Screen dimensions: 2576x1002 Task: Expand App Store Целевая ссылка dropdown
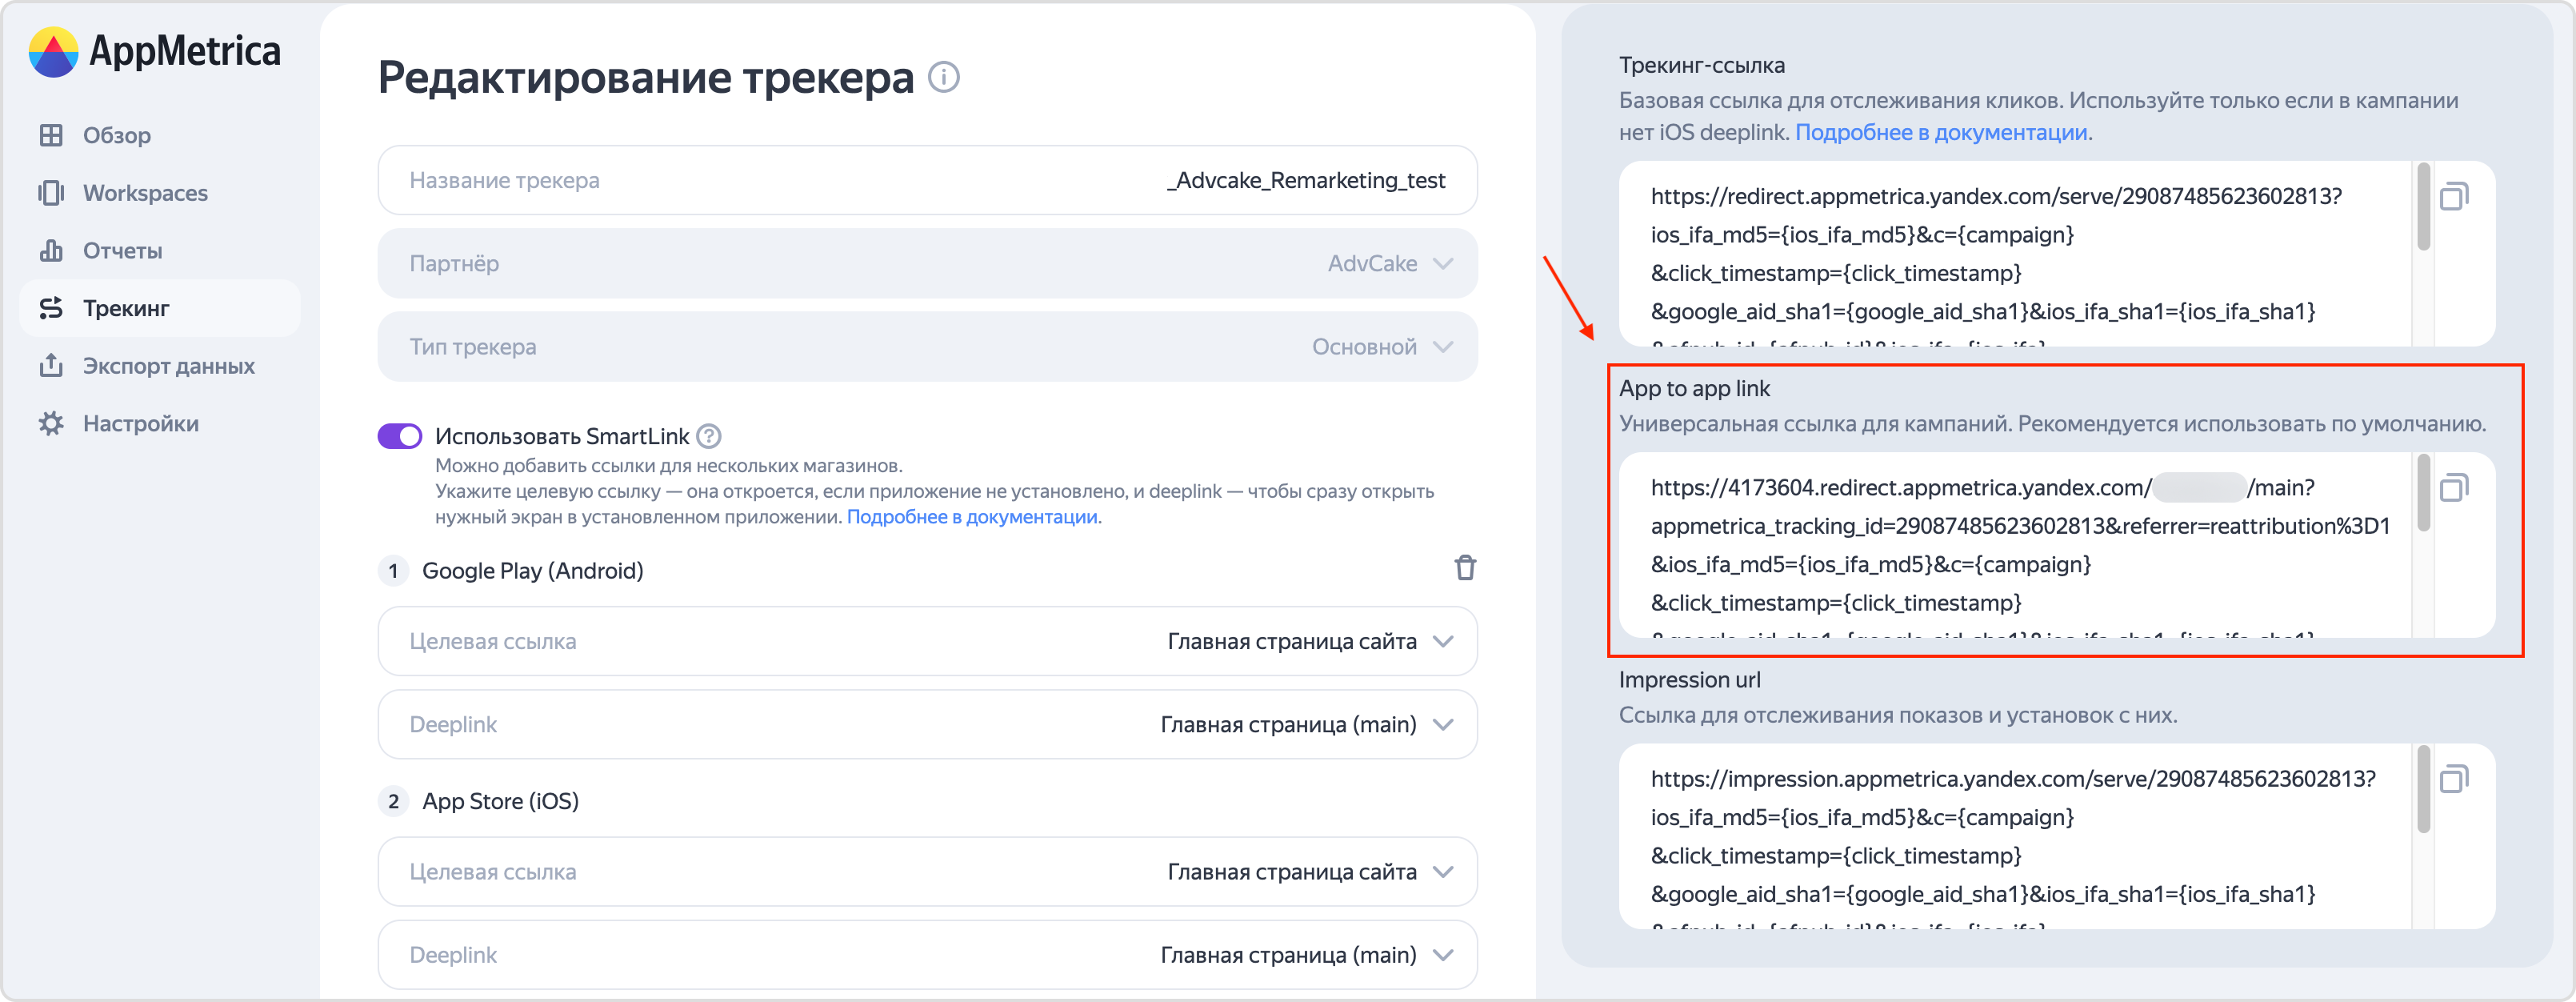(927, 872)
